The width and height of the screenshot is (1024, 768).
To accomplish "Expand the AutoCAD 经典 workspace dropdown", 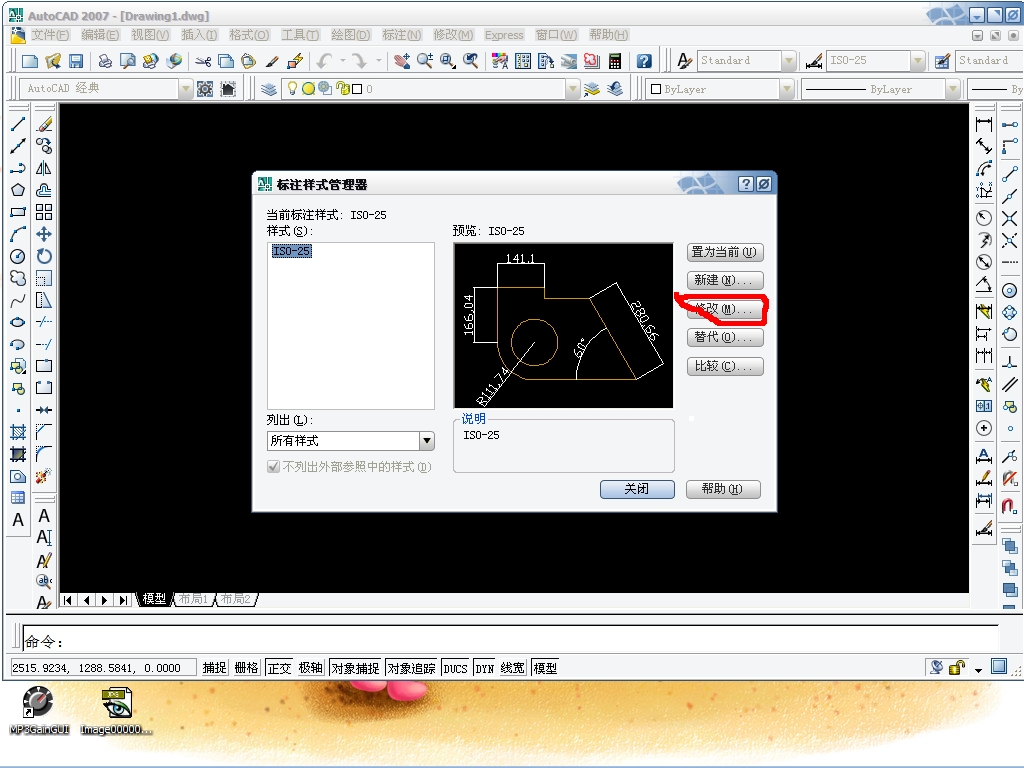I will coord(185,89).
